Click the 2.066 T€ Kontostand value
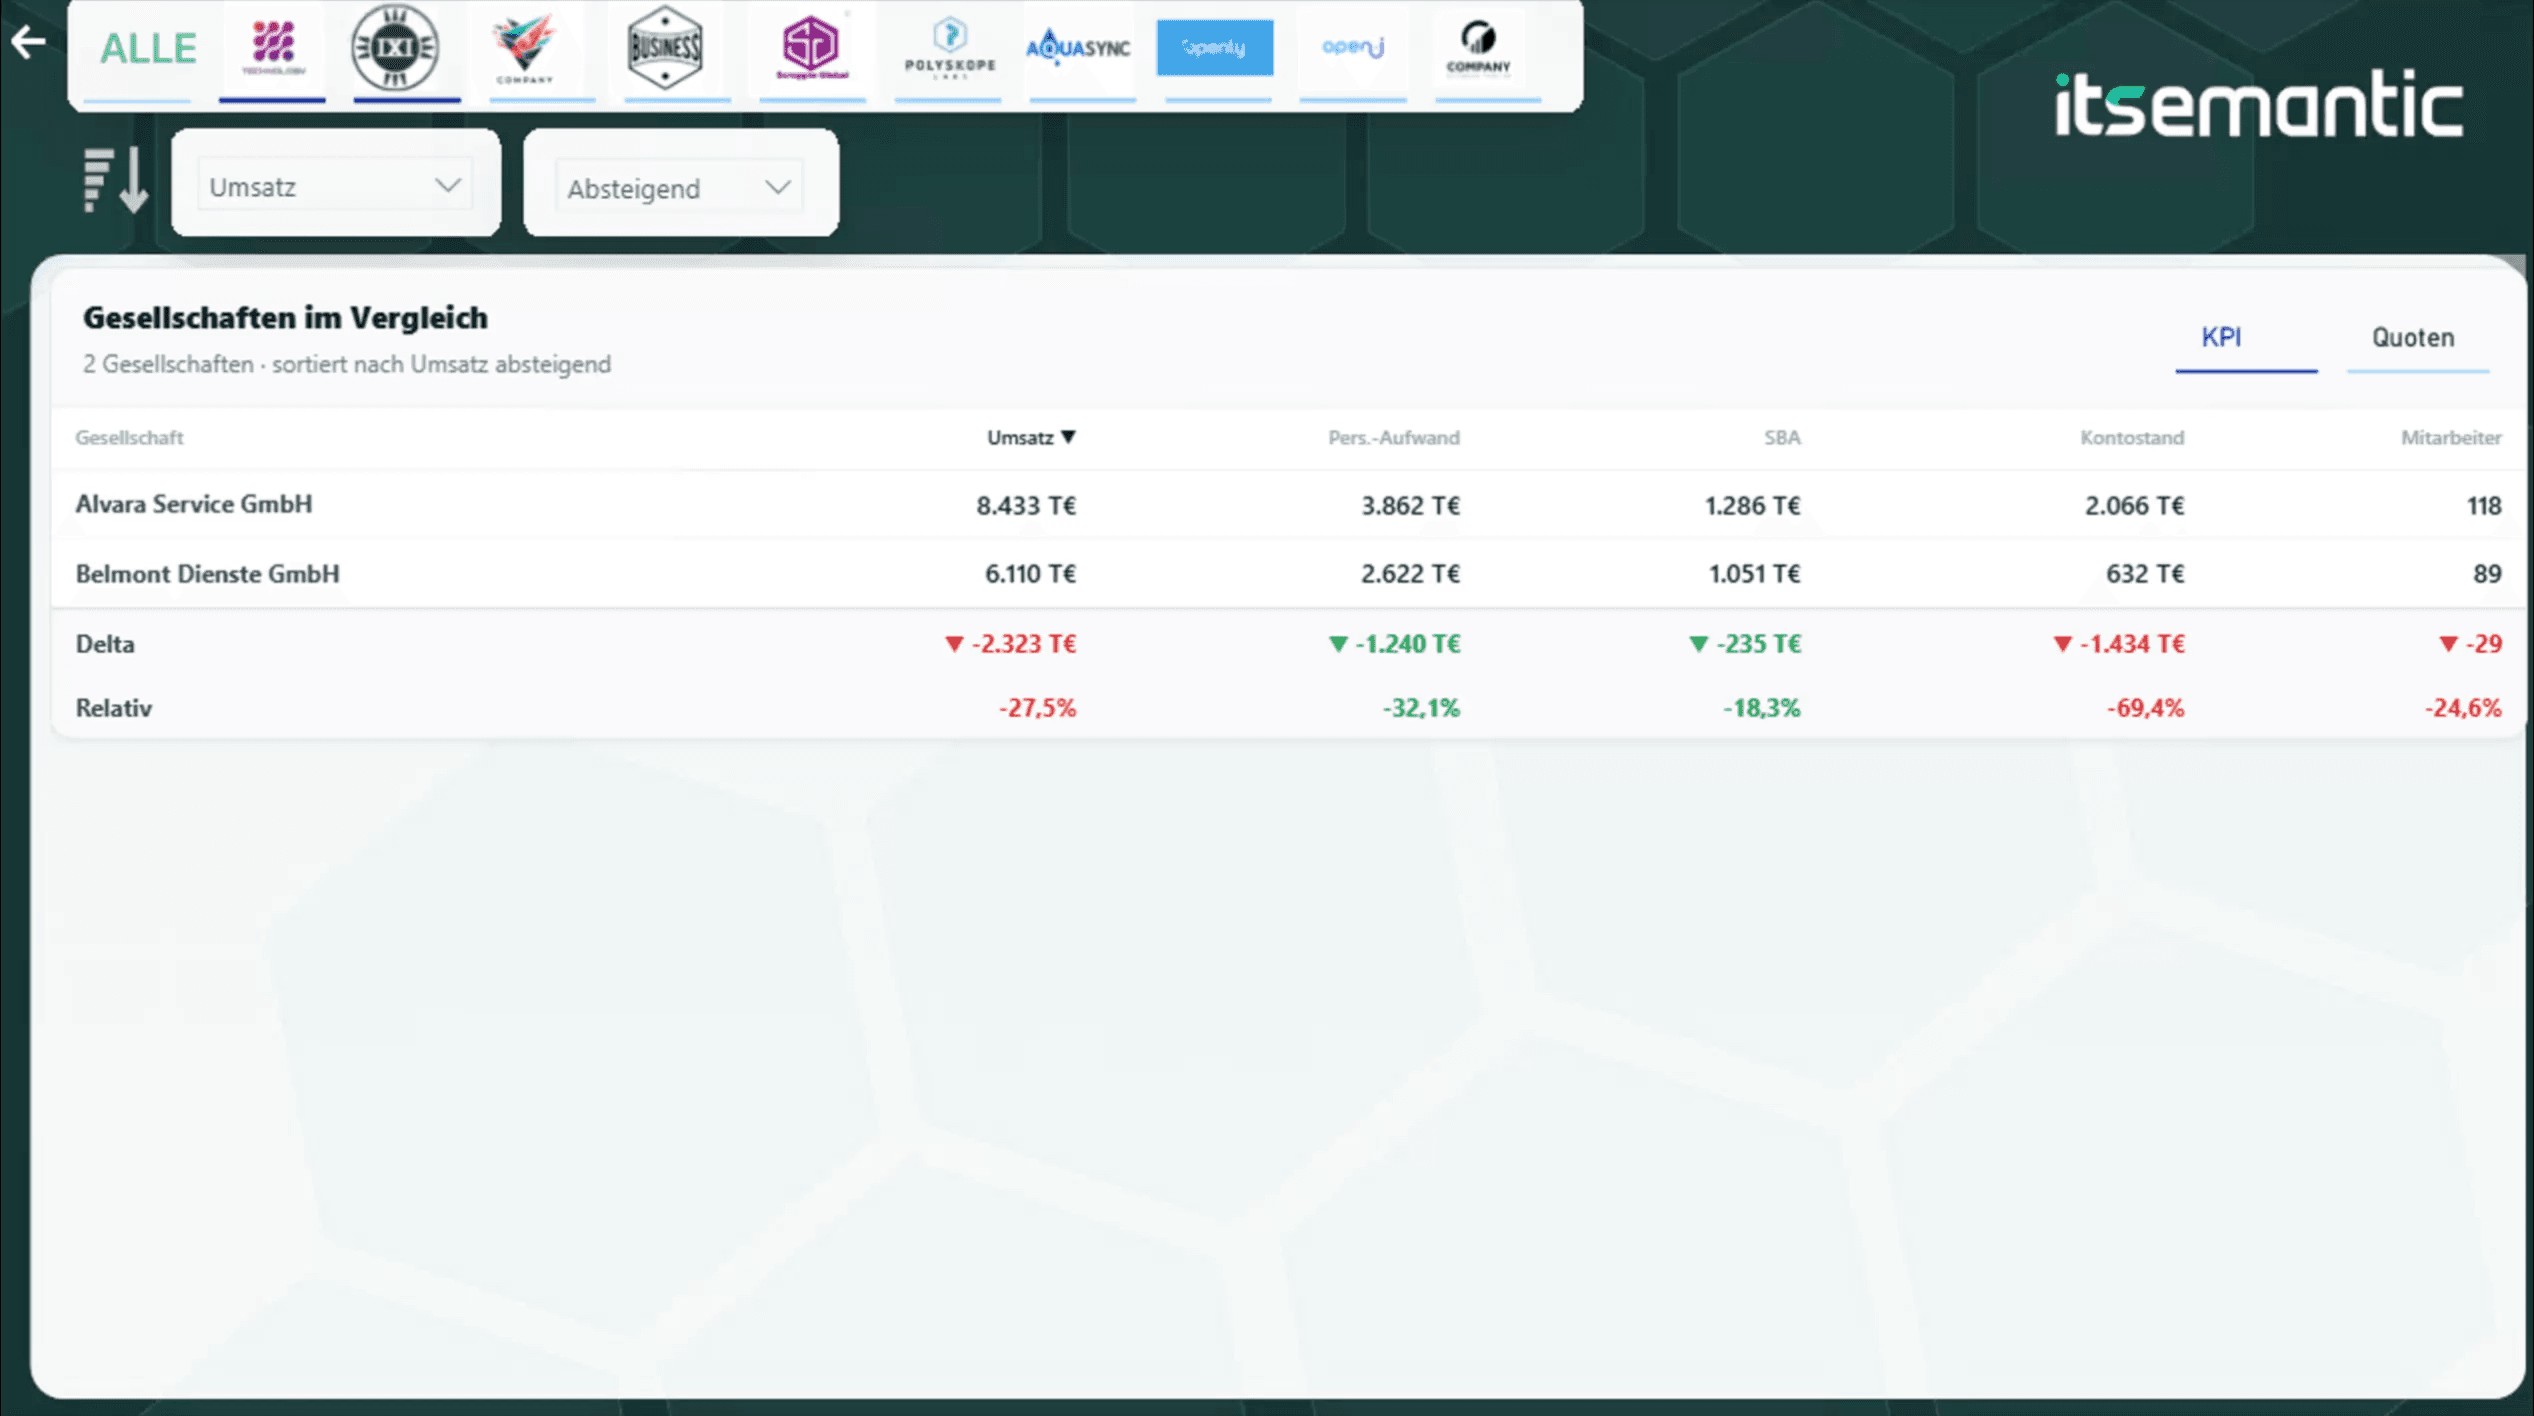This screenshot has width=2534, height=1416. coord(2134,505)
